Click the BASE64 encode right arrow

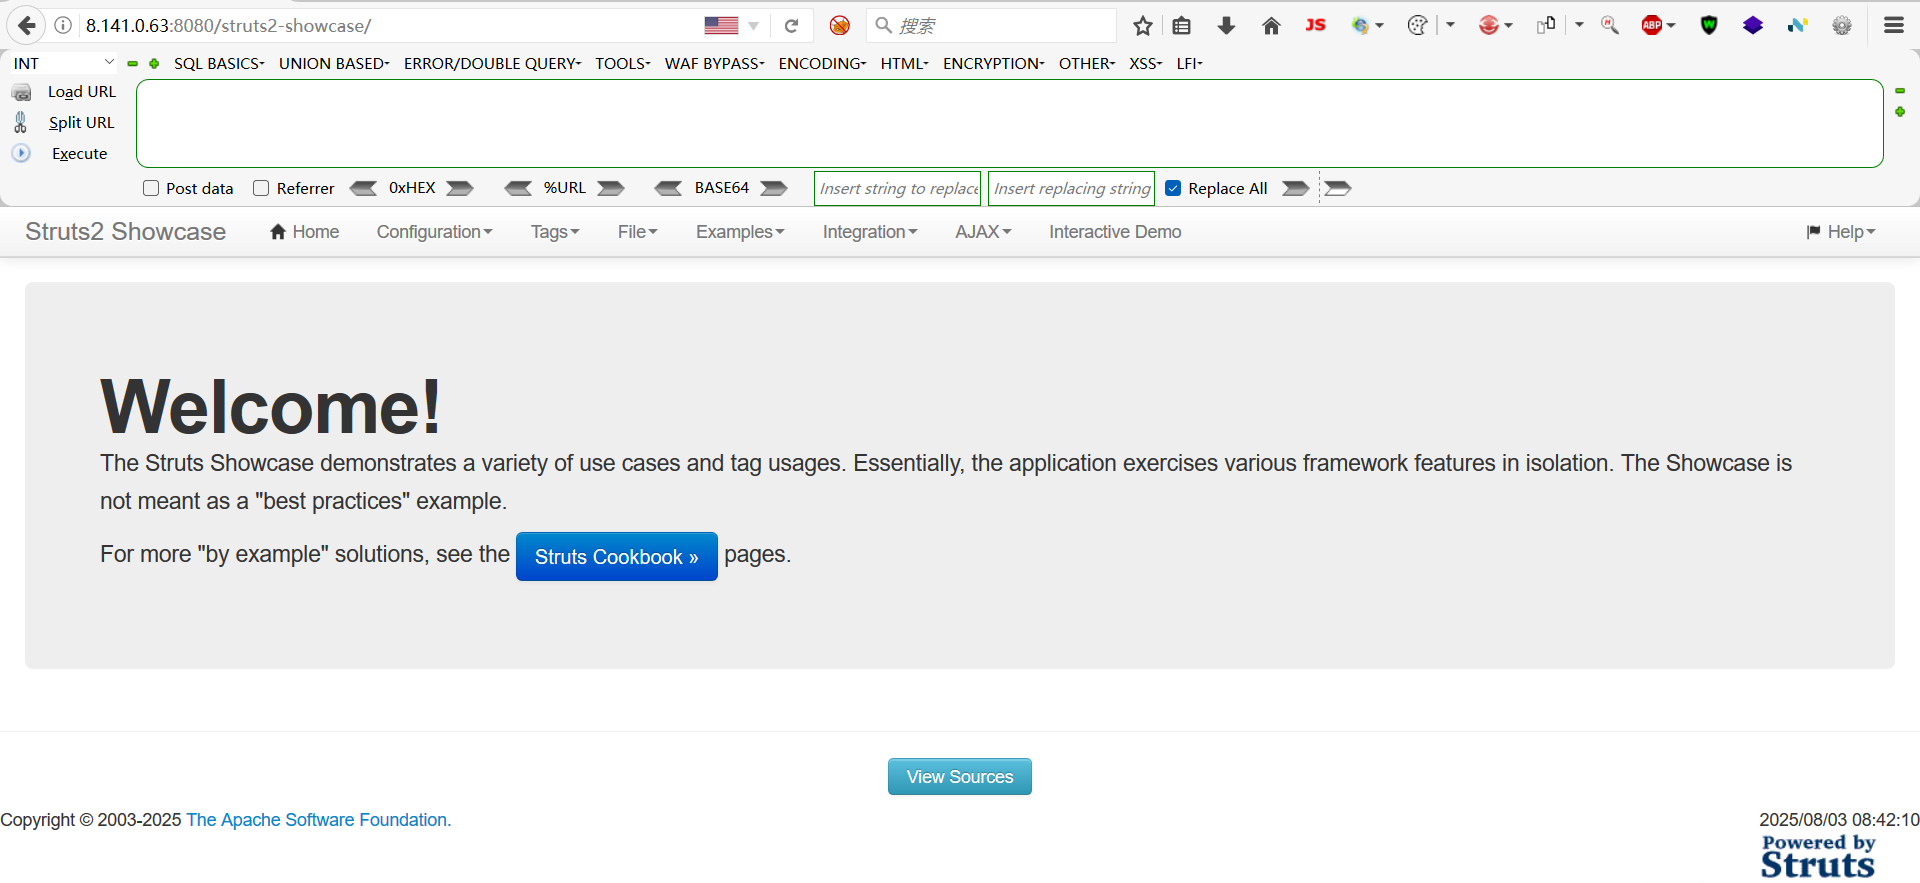point(774,188)
